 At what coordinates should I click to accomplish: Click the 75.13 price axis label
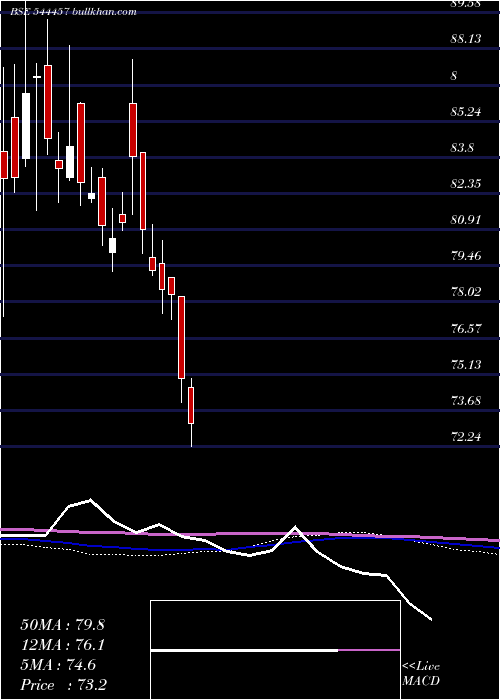coord(466,365)
